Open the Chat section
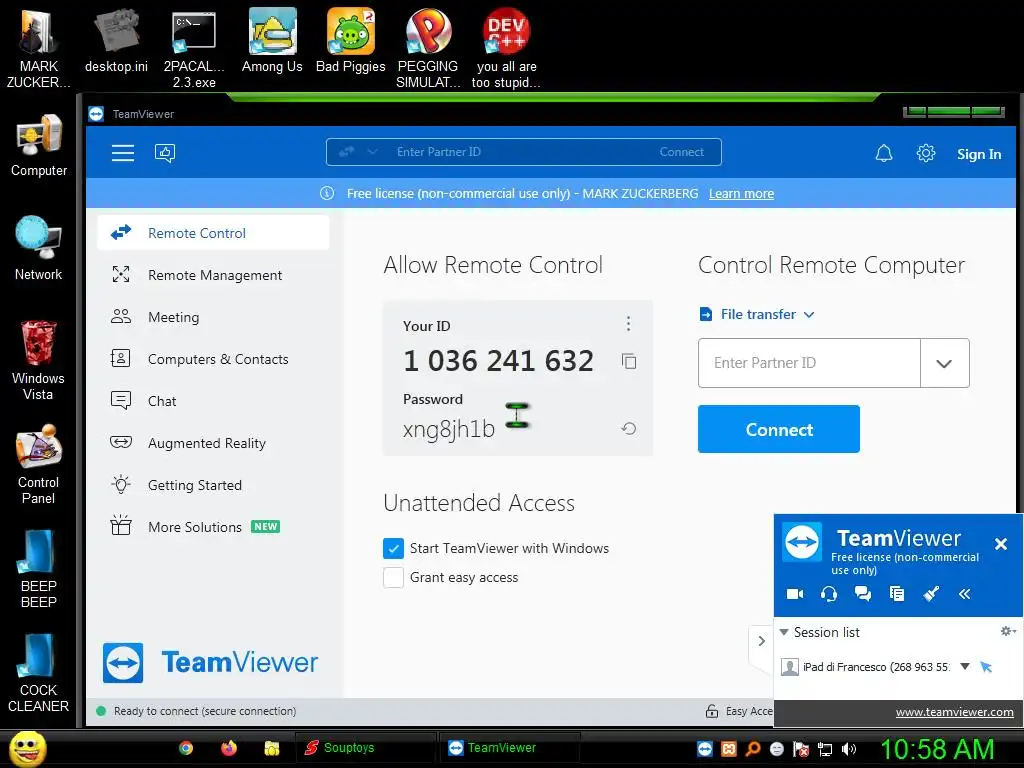This screenshot has height=768, width=1024. click(x=213, y=401)
